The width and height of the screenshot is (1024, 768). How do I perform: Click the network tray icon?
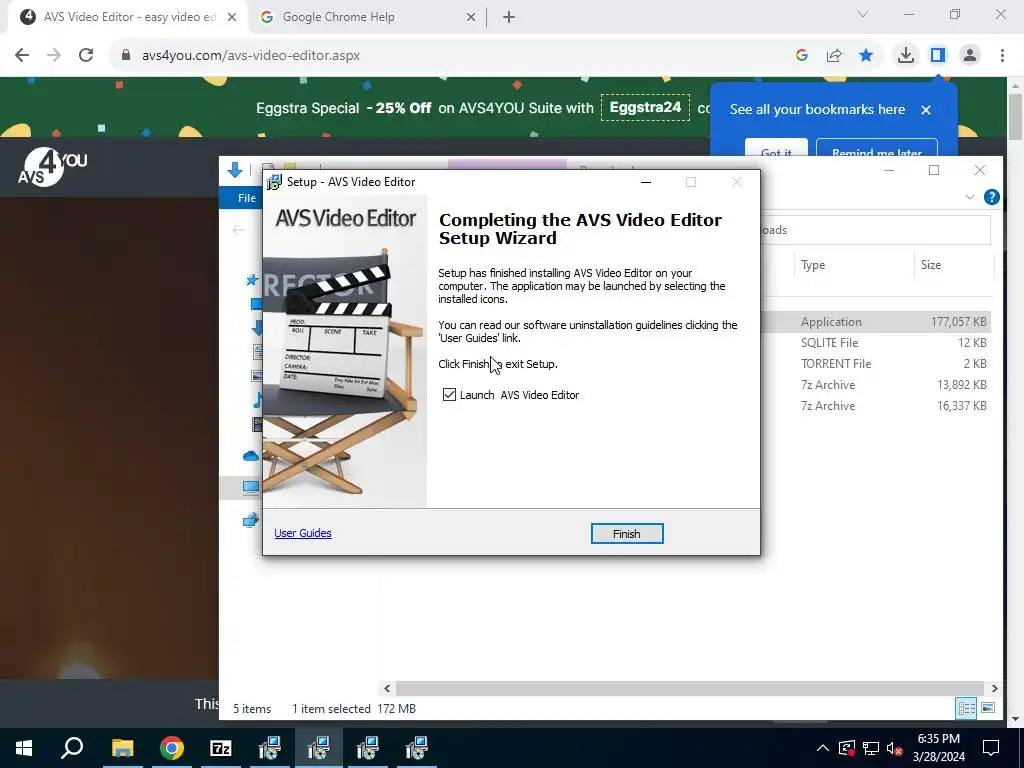(871, 748)
